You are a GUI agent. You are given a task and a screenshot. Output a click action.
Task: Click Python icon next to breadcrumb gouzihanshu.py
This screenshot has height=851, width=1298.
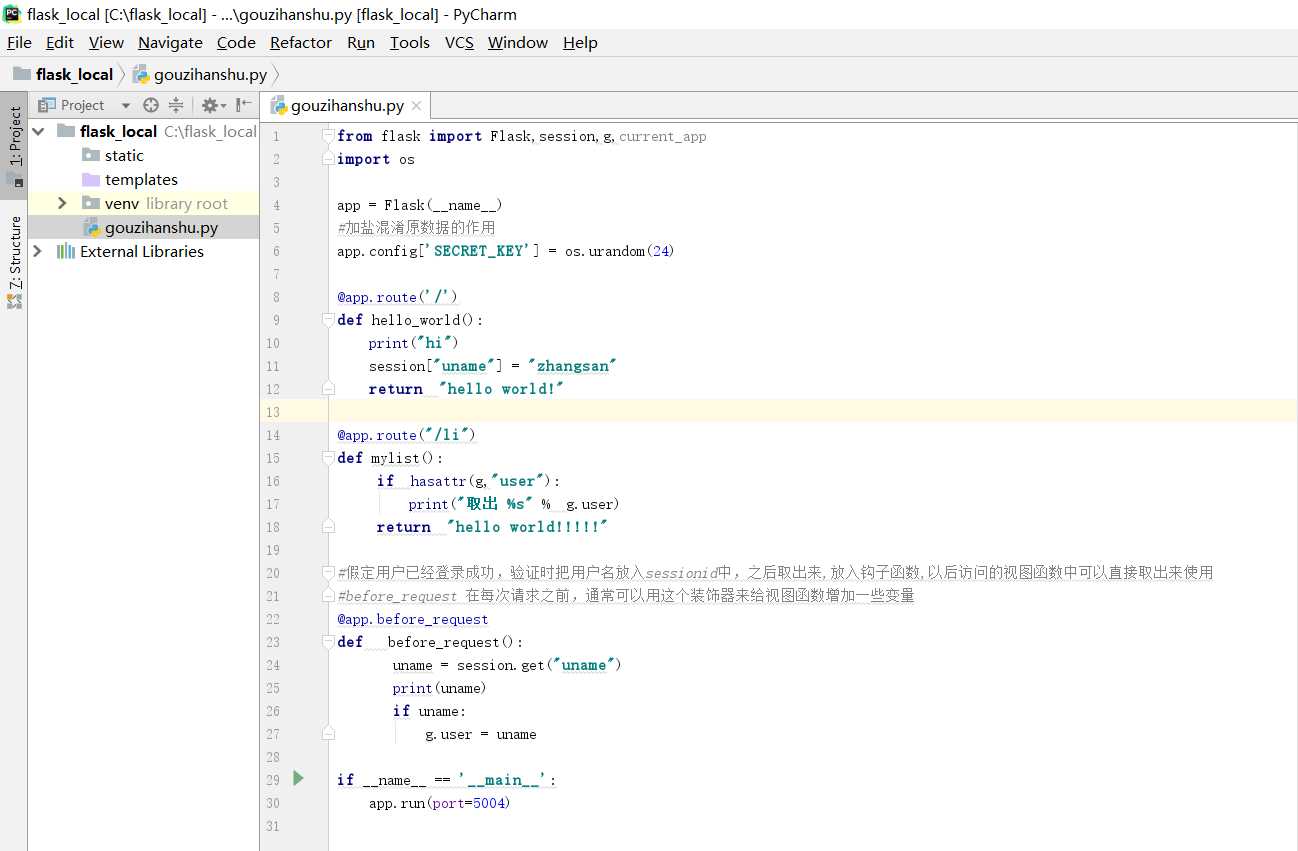(141, 74)
